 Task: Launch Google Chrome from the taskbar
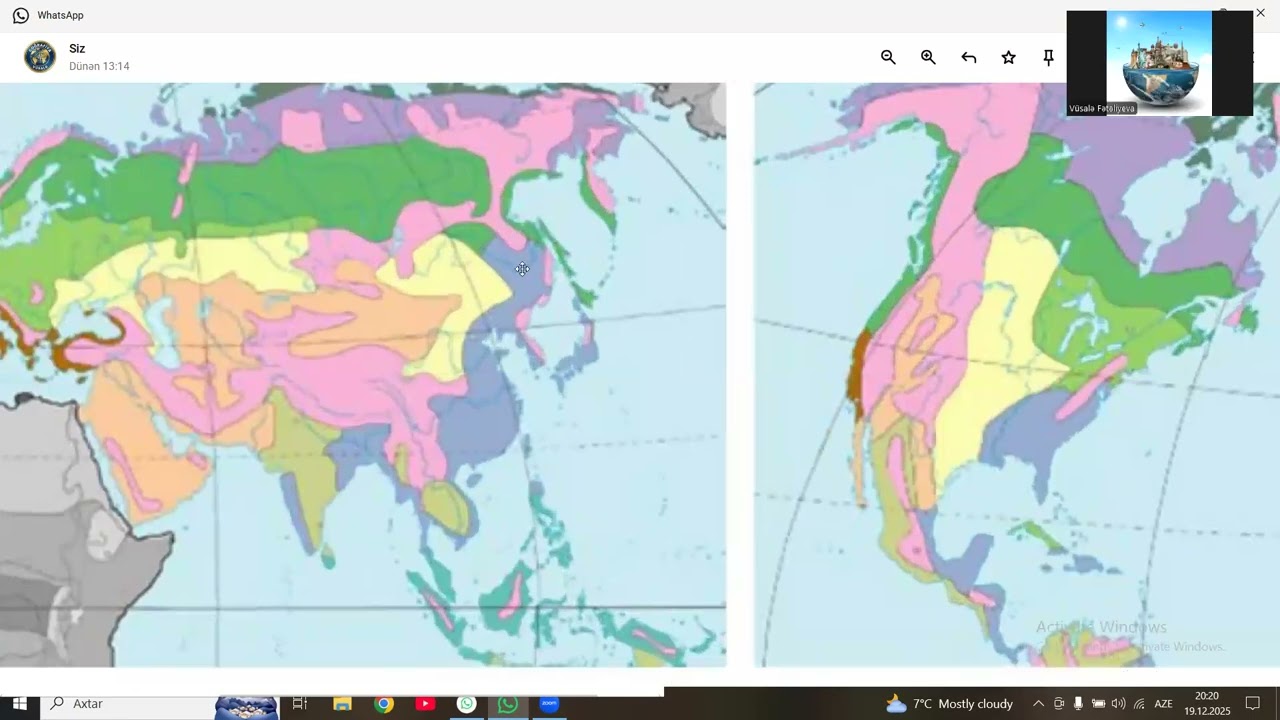[384, 704]
